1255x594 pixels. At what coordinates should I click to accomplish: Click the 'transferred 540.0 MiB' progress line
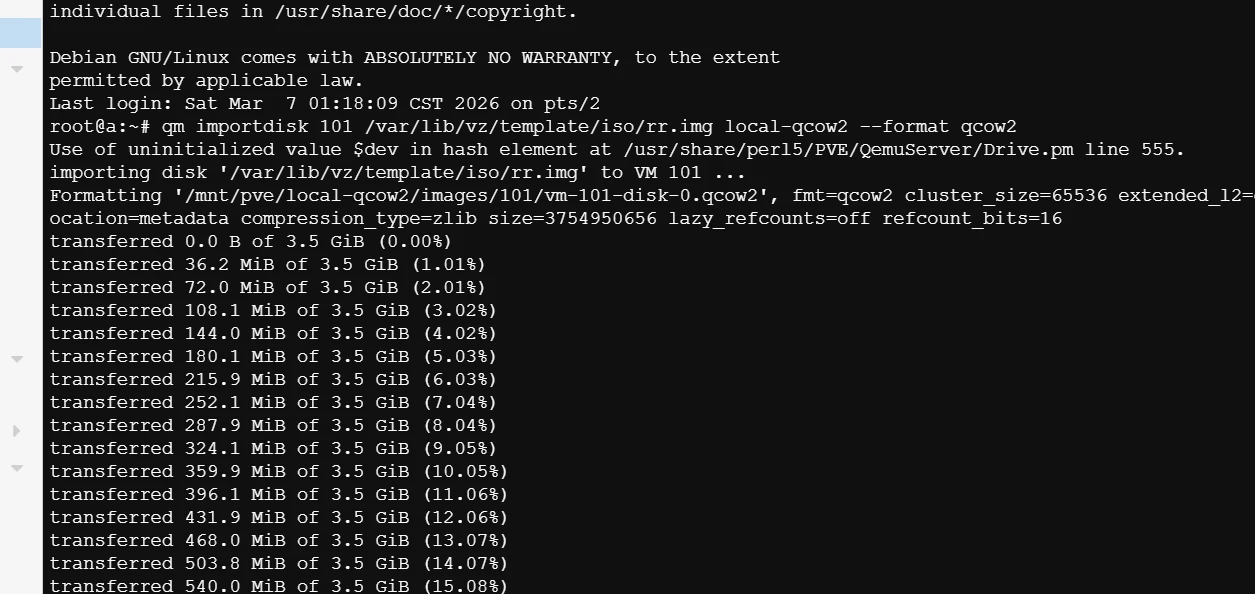click(x=278, y=586)
